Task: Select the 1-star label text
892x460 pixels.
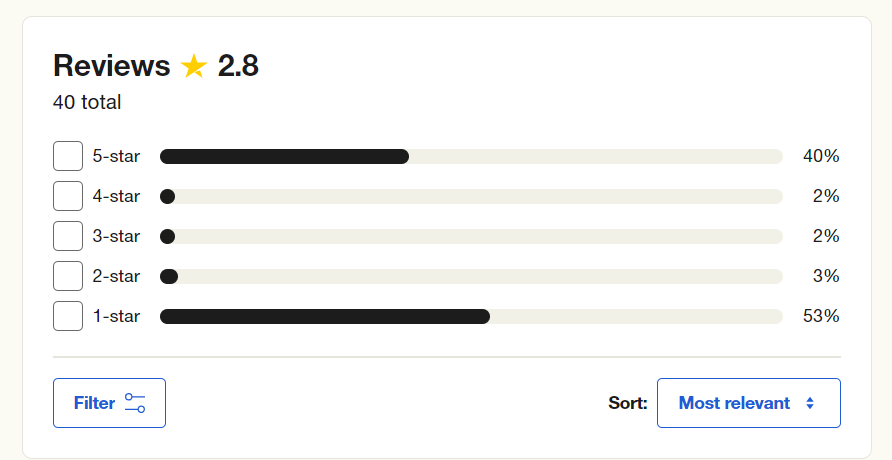Action: (x=116, y=316)
